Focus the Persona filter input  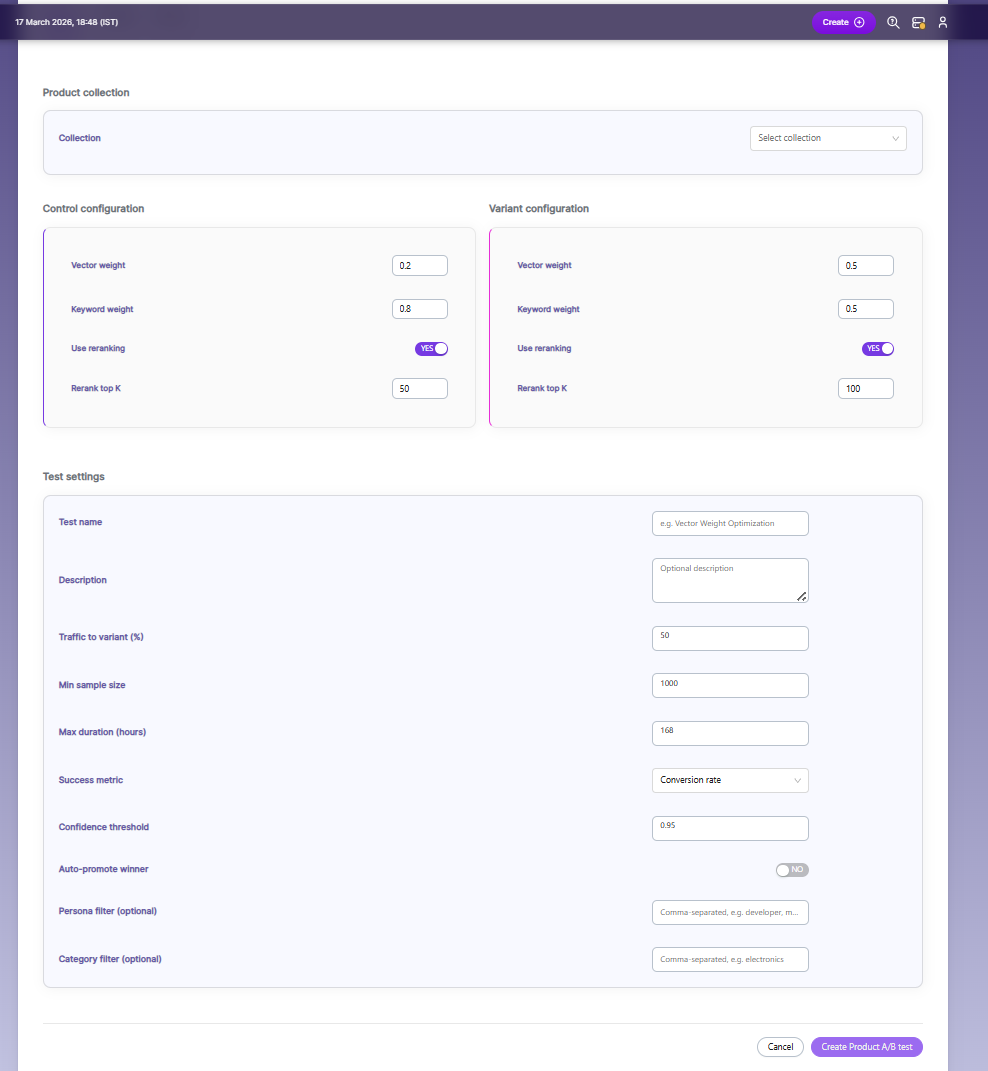pos(730,912)
